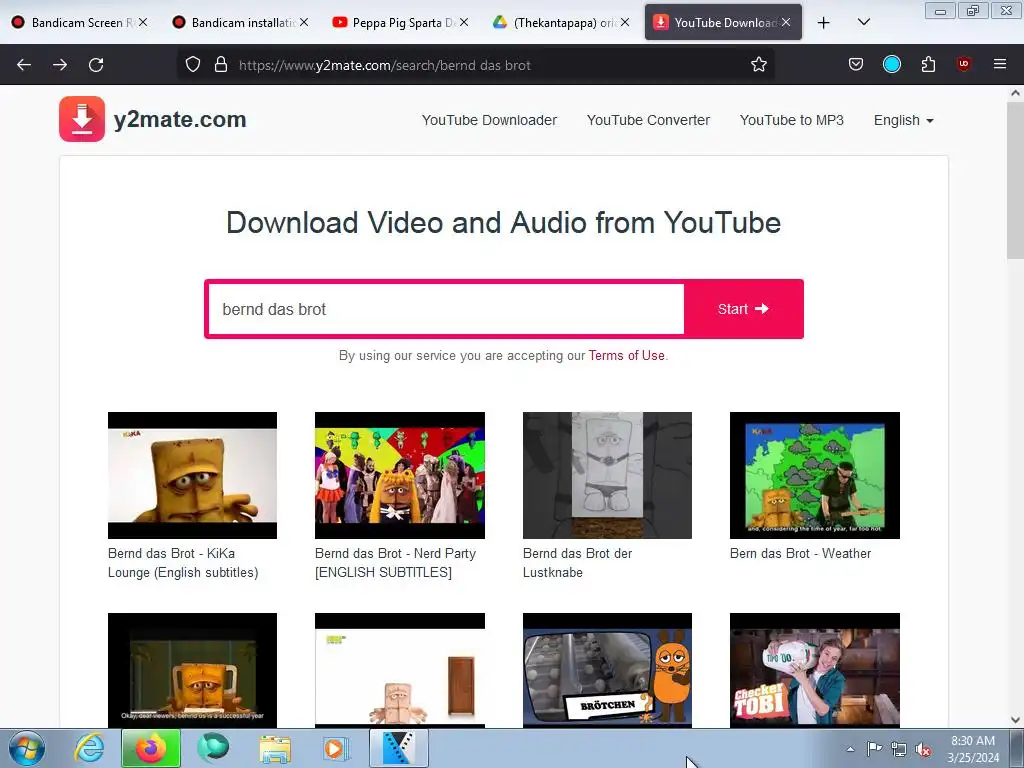Open extensions puzzle icon
1024x768 pixels.
pyautogui.click(x=928, y=65)
